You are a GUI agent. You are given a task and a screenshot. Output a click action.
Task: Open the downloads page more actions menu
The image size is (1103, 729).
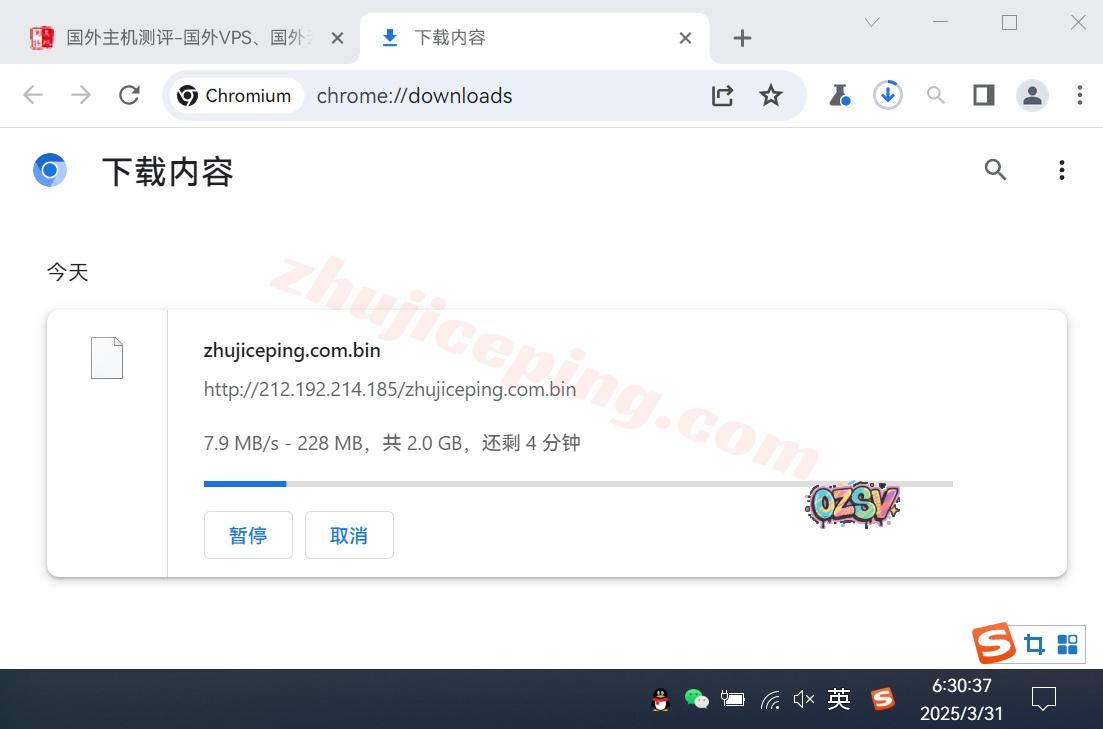(1061, 170)
